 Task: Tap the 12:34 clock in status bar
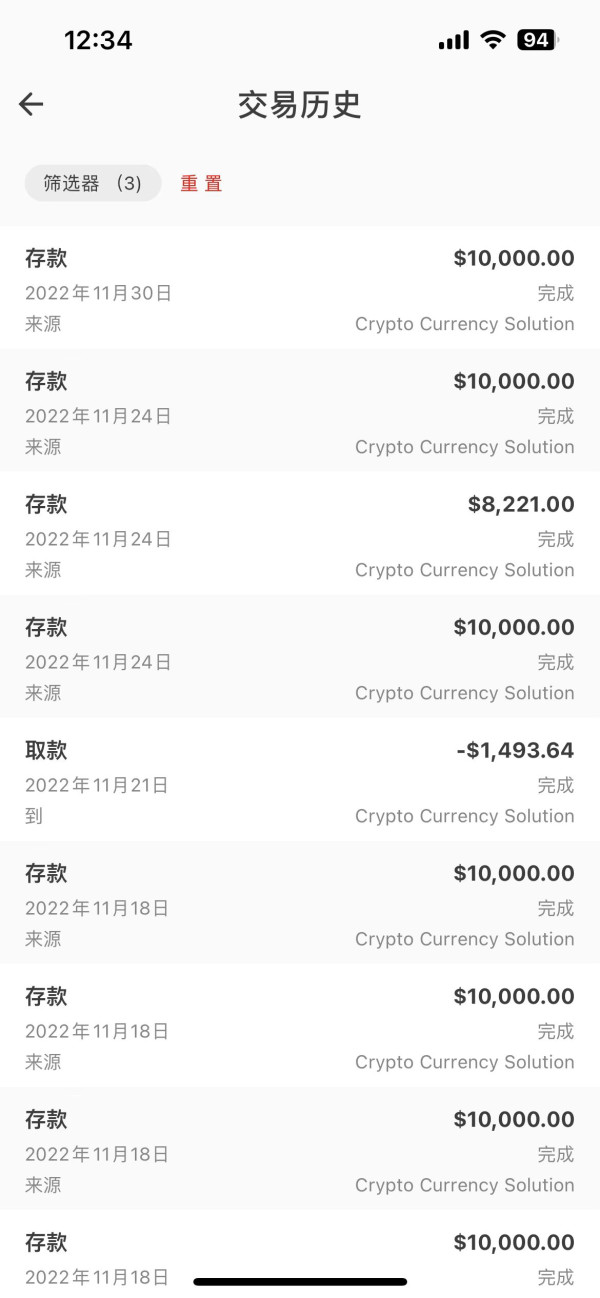[x=98, y=40]
